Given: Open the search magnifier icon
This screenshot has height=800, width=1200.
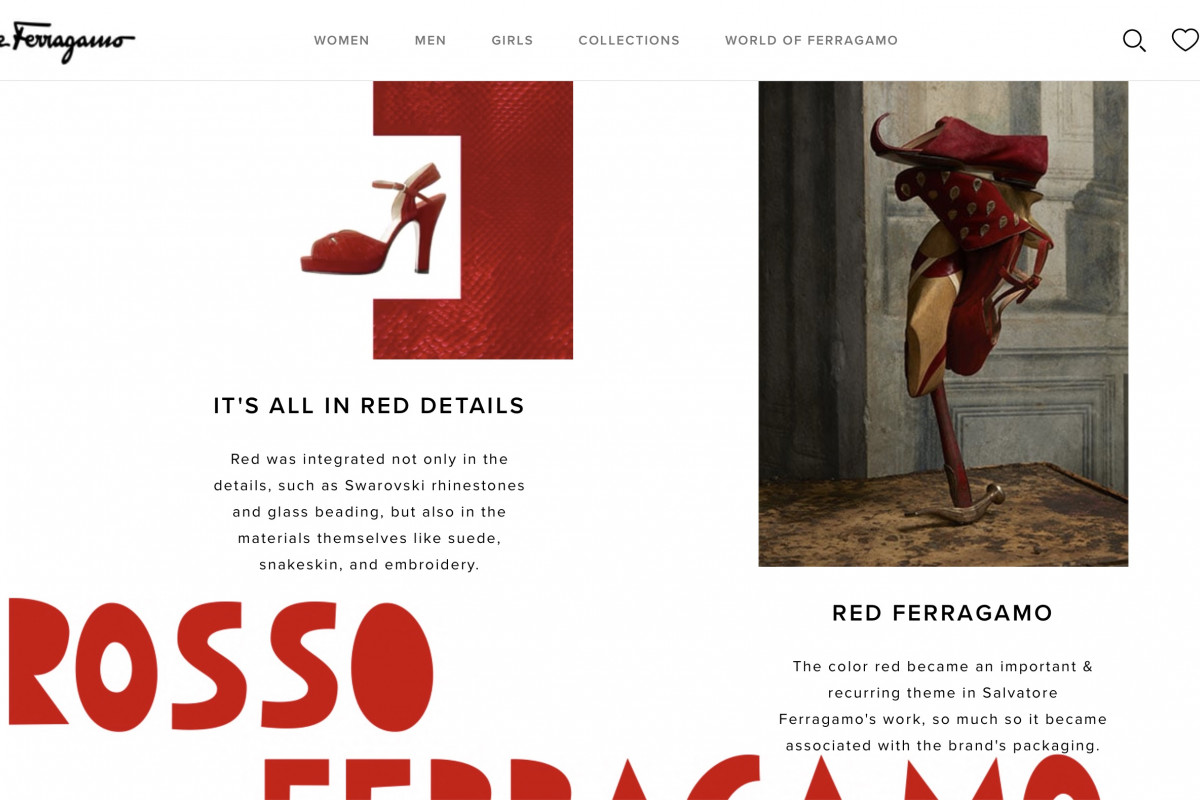Looking at the screenshot, I should pyautogui.click(x=1134, y=40).
